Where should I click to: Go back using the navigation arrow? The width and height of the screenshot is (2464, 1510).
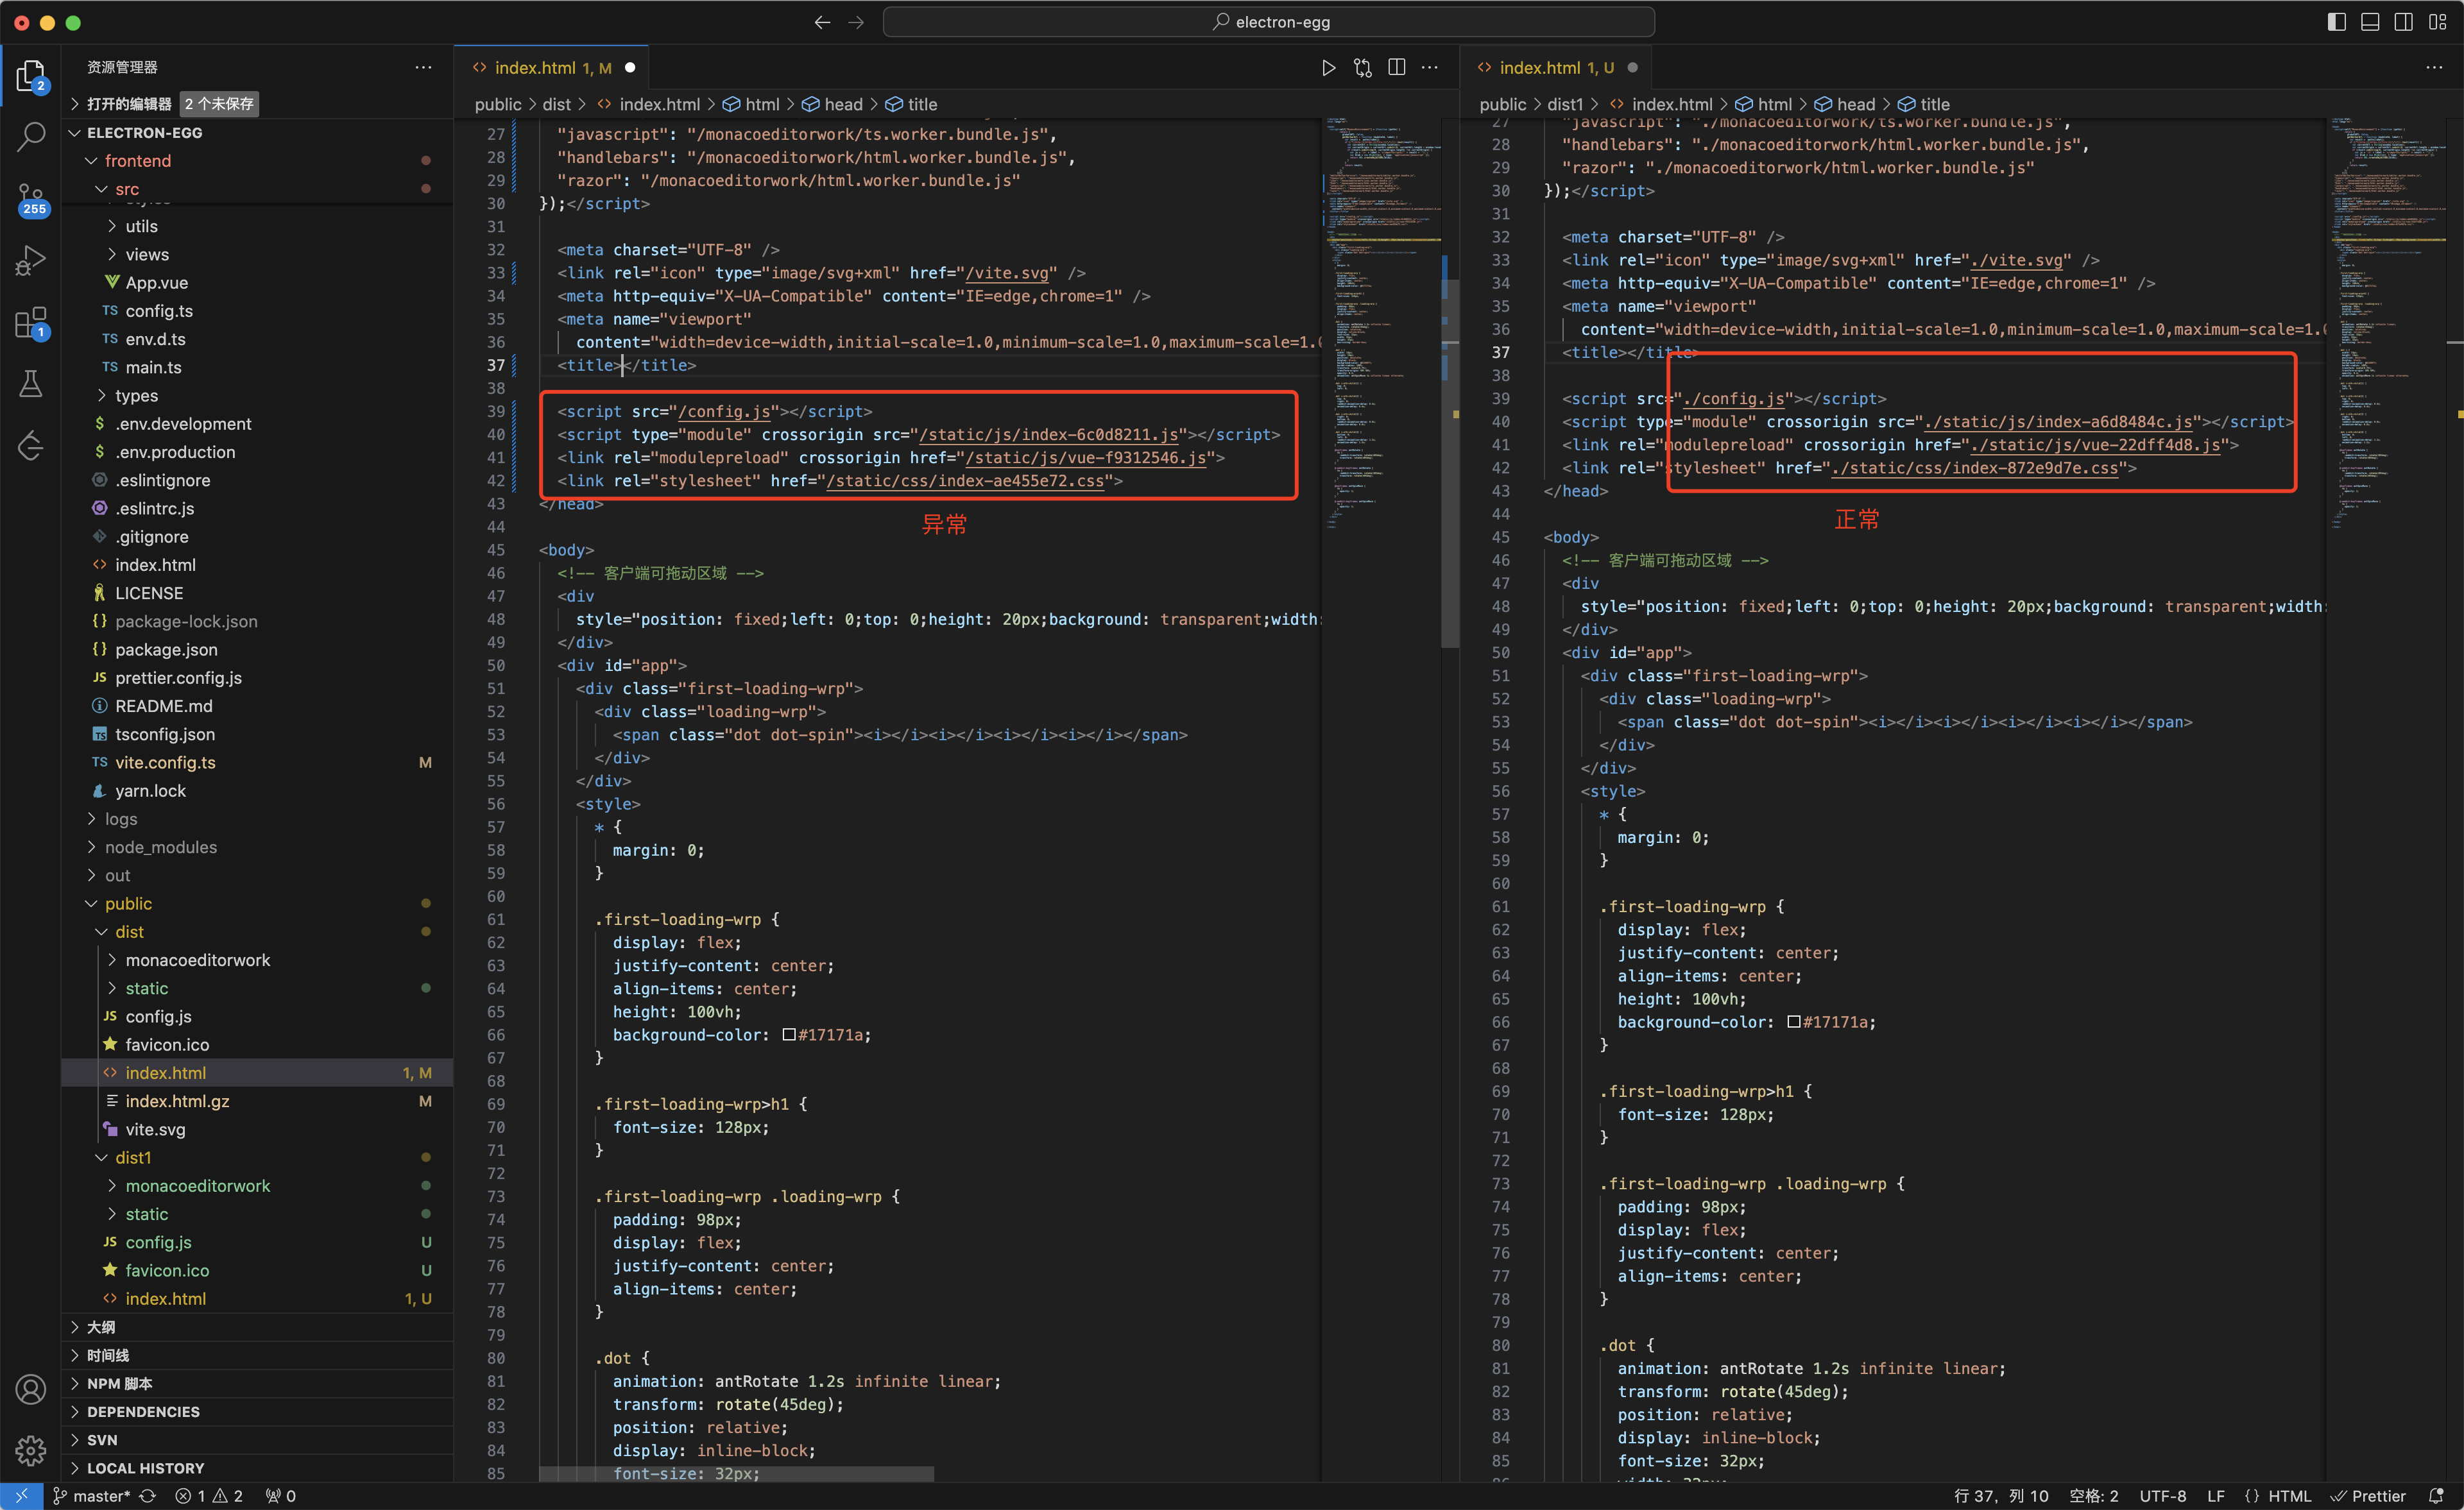coord(822,22)
